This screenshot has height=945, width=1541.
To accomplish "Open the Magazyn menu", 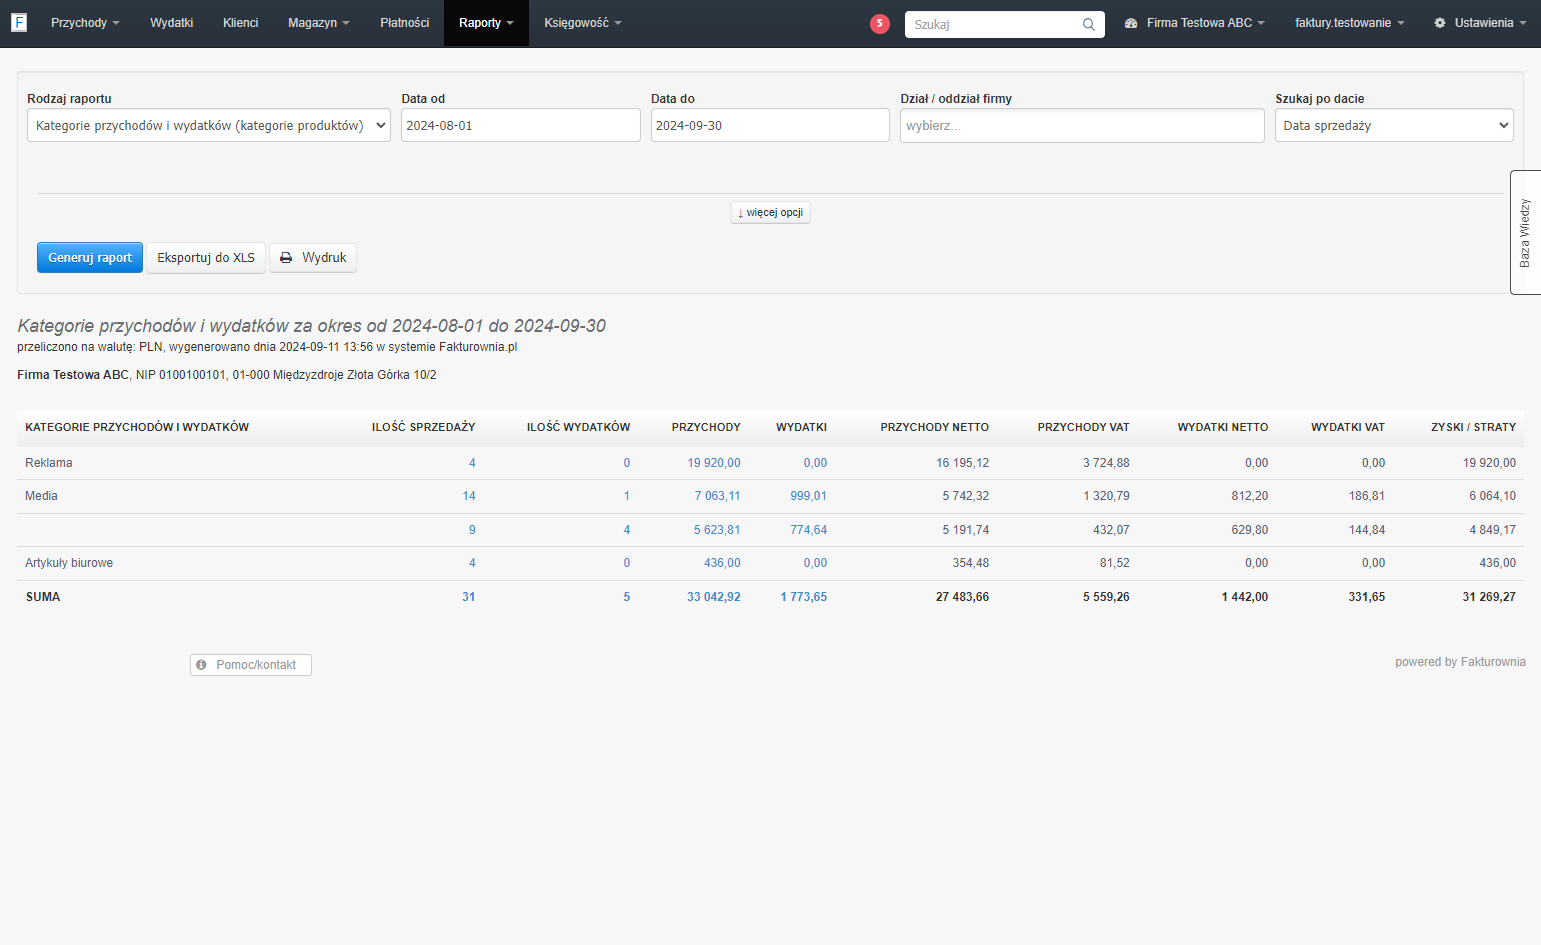I will click(x=318, y=23).
